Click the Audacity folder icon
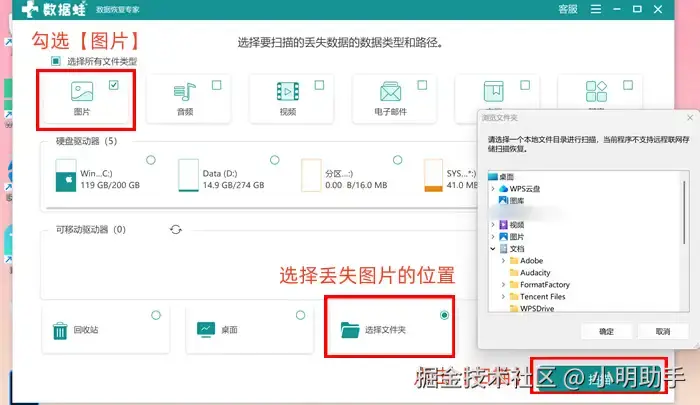The image size is (700, 405). [514, 272]
